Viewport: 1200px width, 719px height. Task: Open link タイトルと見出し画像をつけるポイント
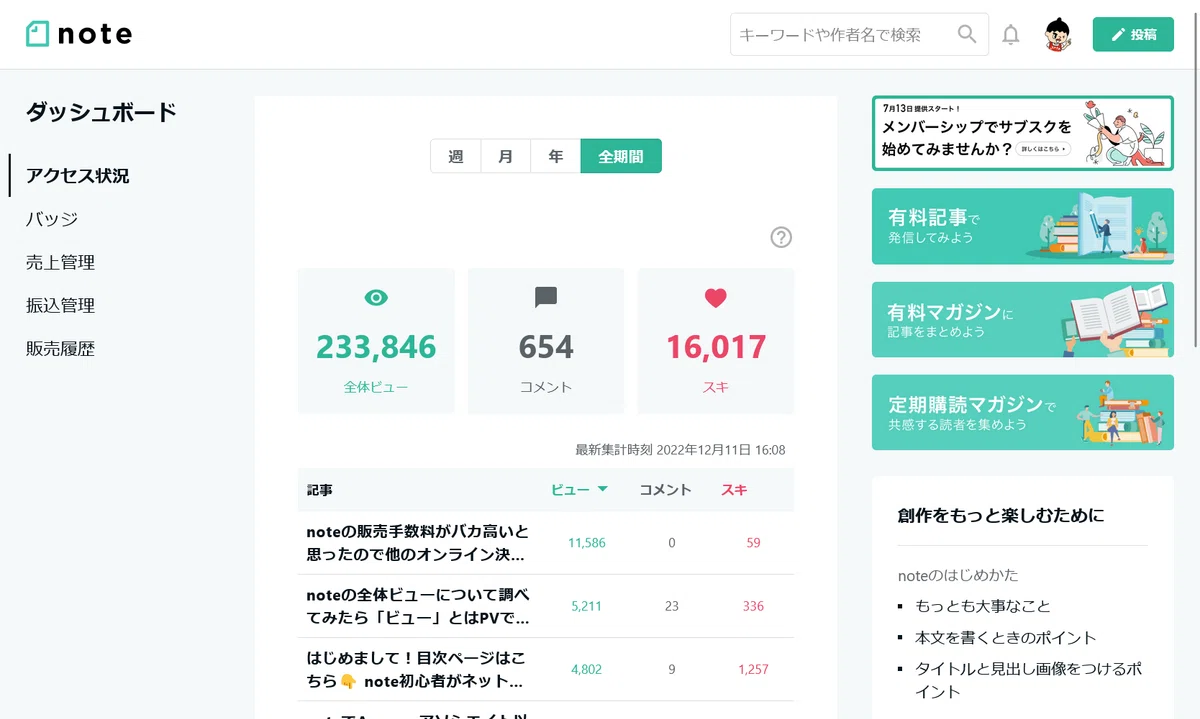click(1028, 680)
